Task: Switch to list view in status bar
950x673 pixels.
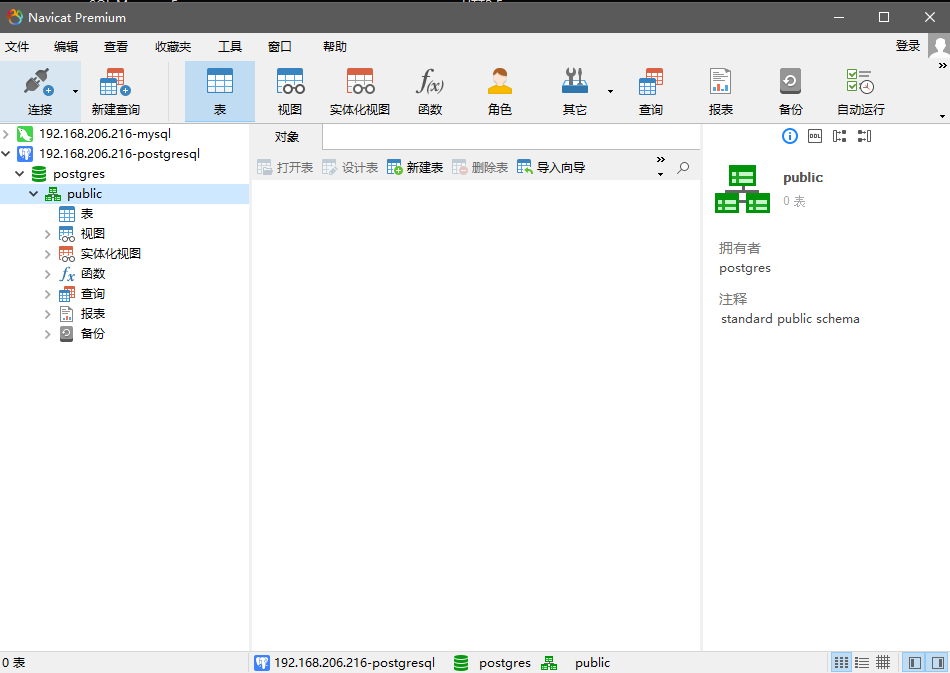Action: click(x=862, y=663)
